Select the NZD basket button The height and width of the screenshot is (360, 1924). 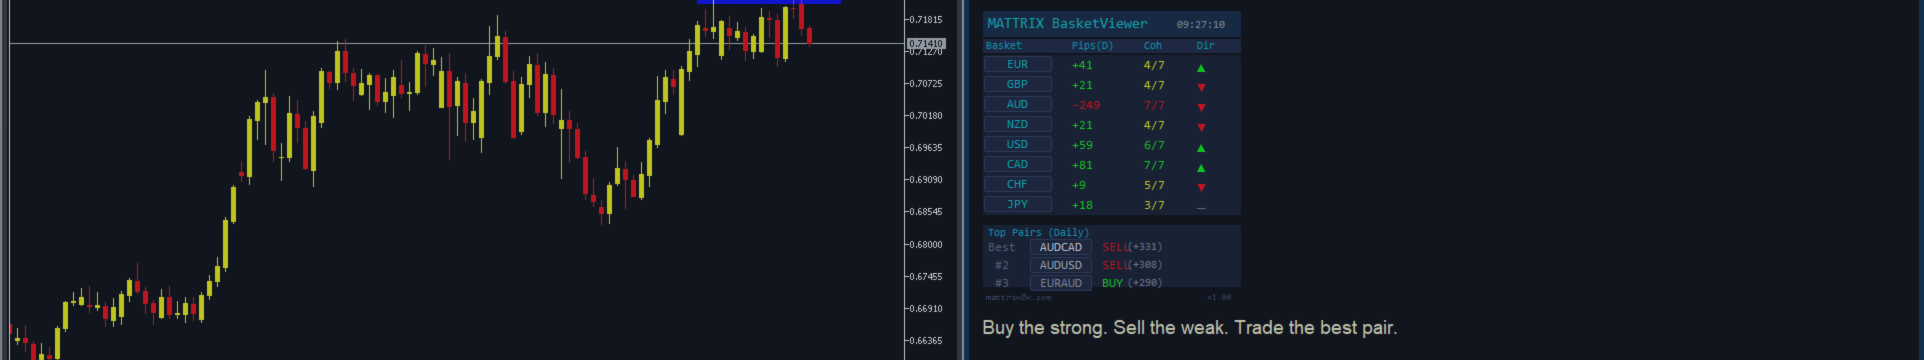pos(1017,124)
